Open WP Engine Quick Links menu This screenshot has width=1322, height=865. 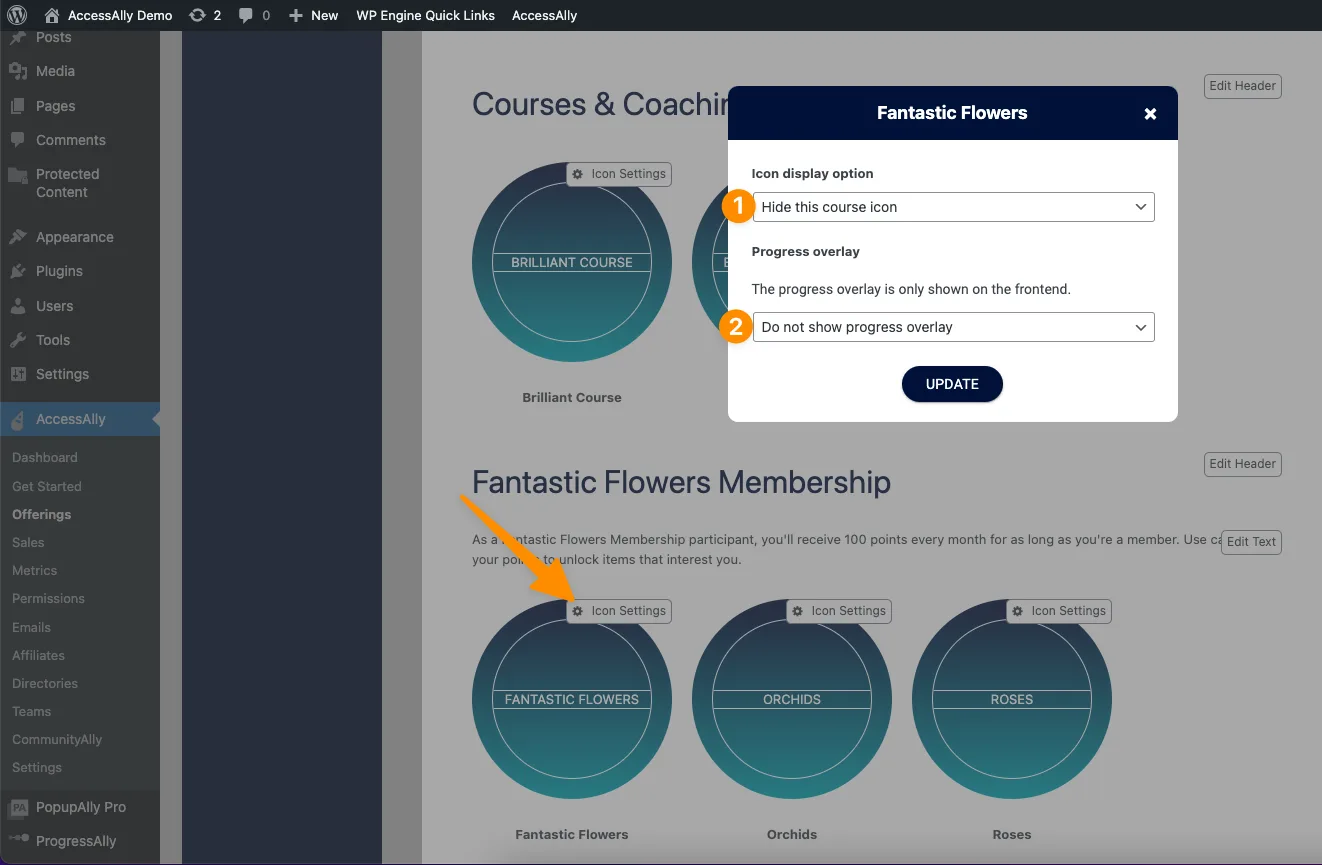tap(426, 15)
